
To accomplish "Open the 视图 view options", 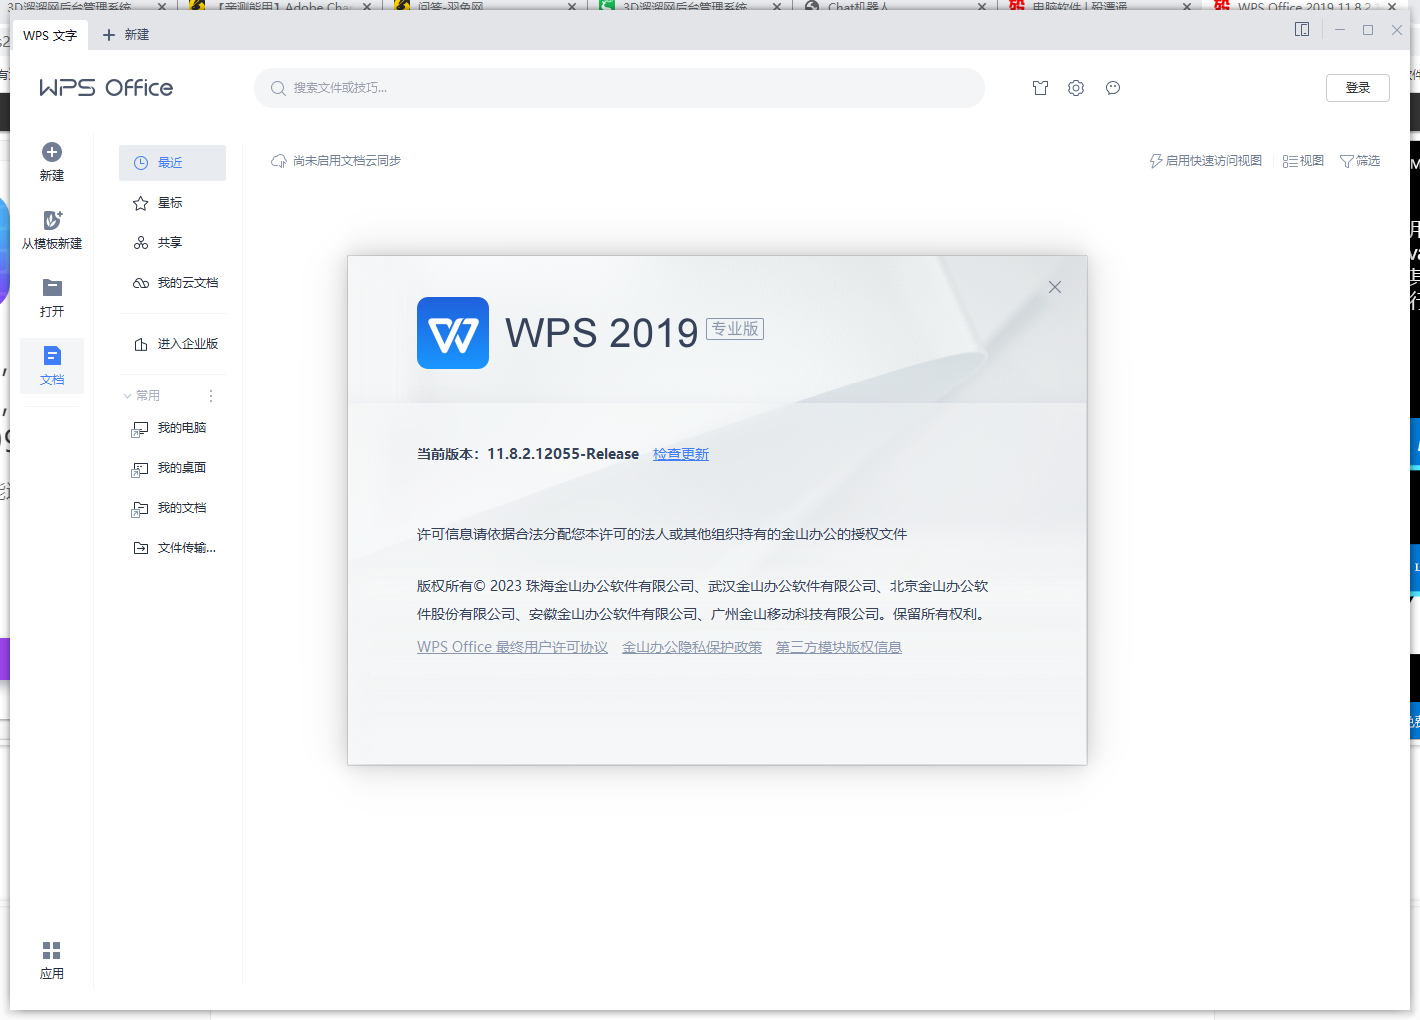I will tap(1303, 161).
